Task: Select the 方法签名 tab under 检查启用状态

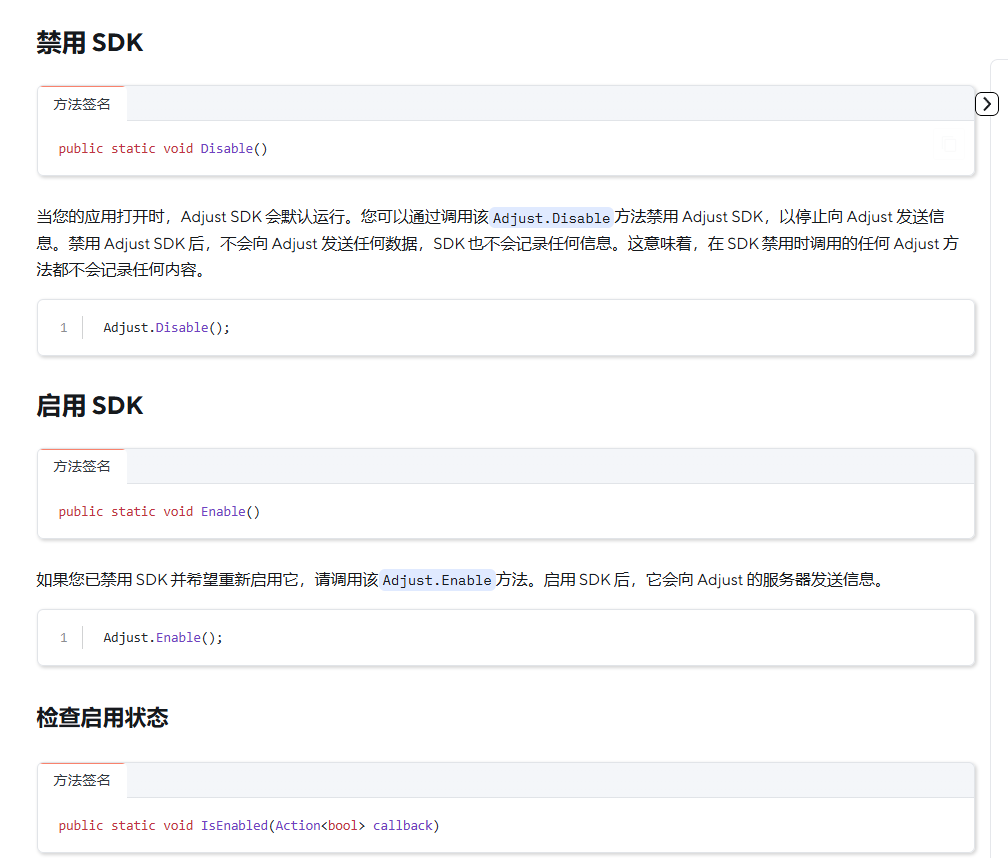Action: click(82, 780)
